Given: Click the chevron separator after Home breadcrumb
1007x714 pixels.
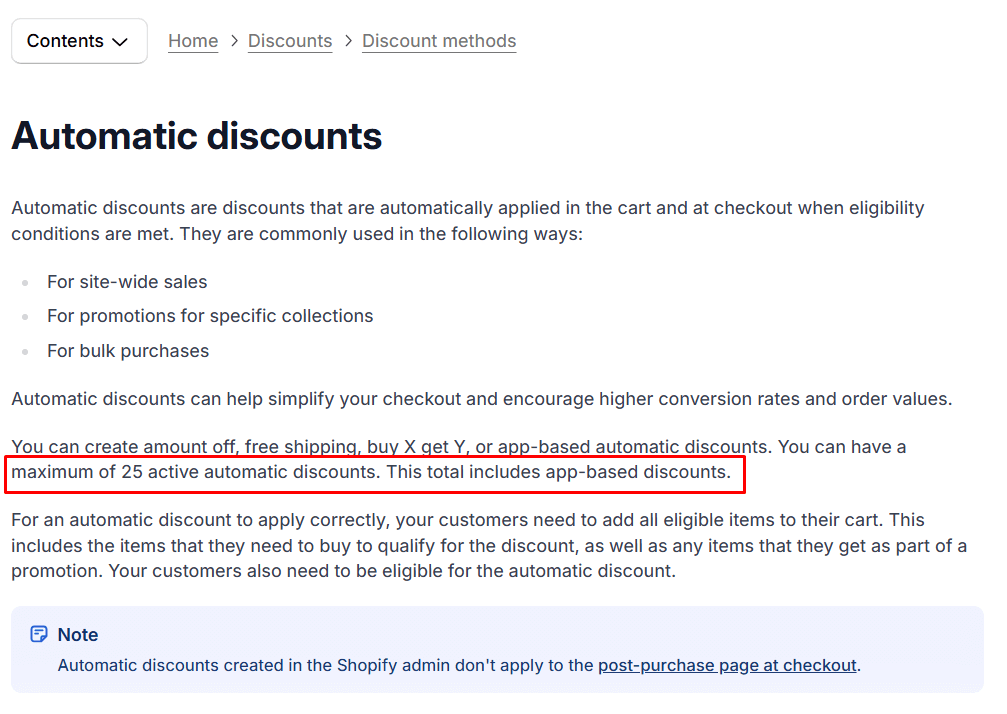Looking at the screenshot, I should pos(233,41).
